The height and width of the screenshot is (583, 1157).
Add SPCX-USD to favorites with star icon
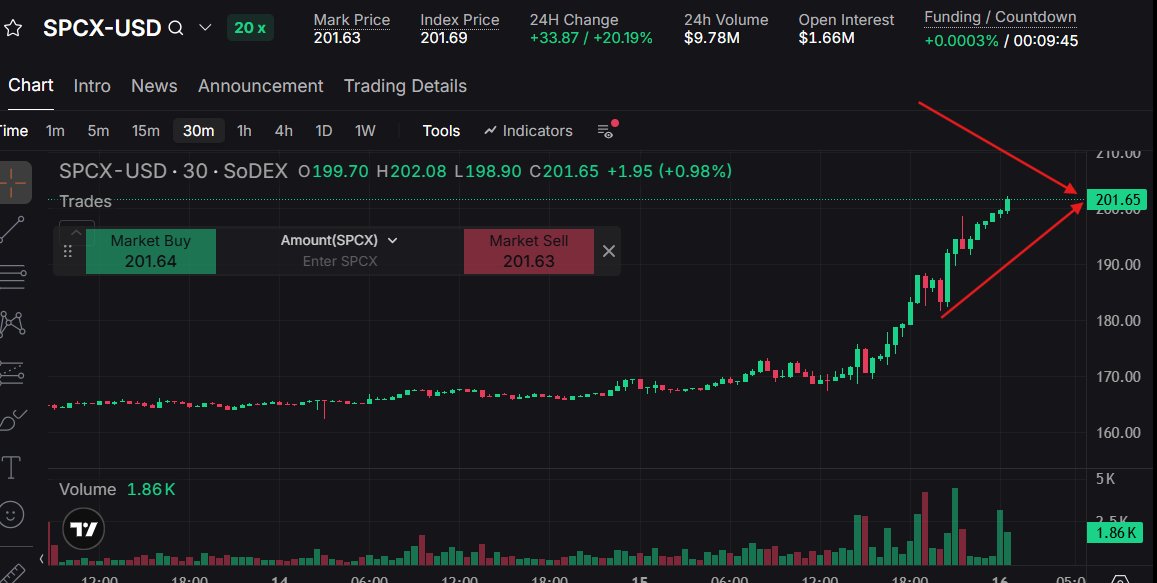point(13,29)
